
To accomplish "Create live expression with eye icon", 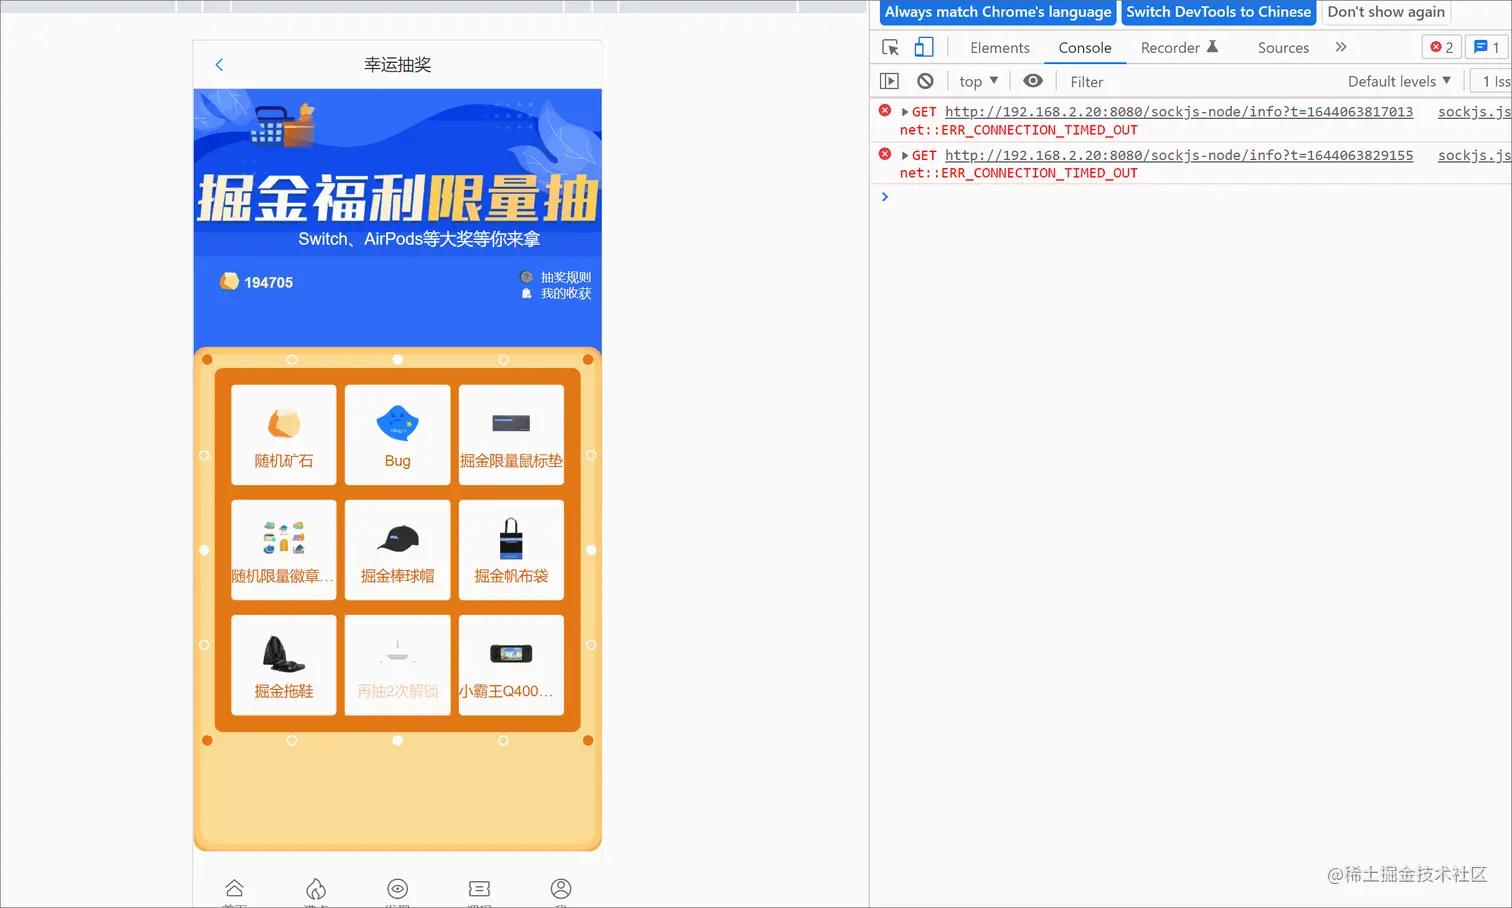I will click(1033, 81).
